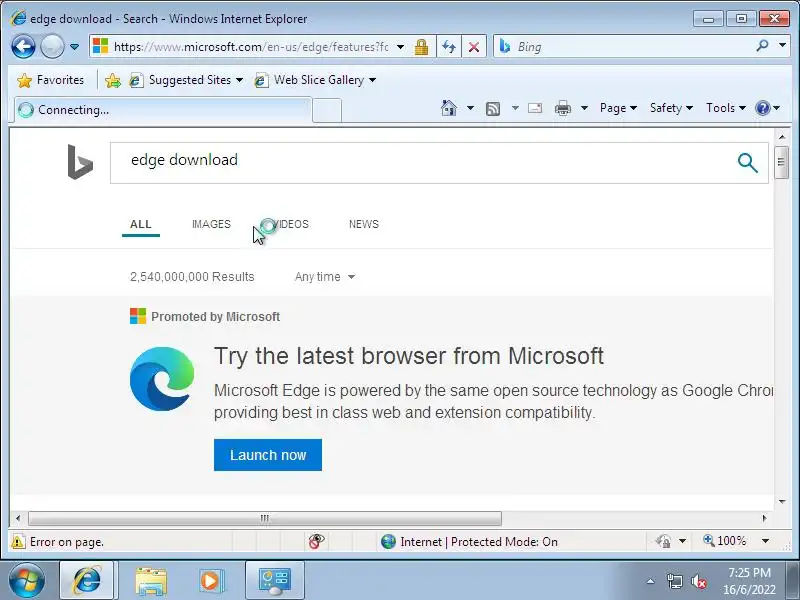Open Windows Media Player from taskbar
This screenshot has height=600, width=800.
(x=210, y=581)
